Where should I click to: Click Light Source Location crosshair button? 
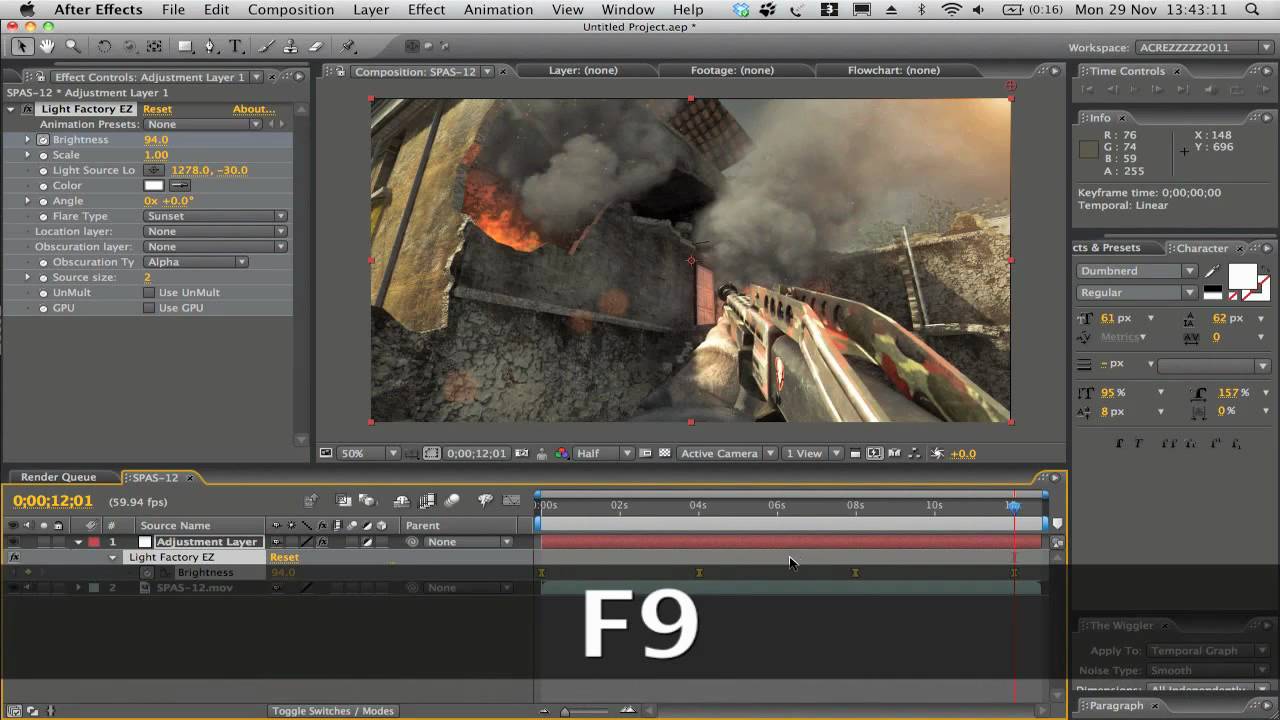pos(154,170)
